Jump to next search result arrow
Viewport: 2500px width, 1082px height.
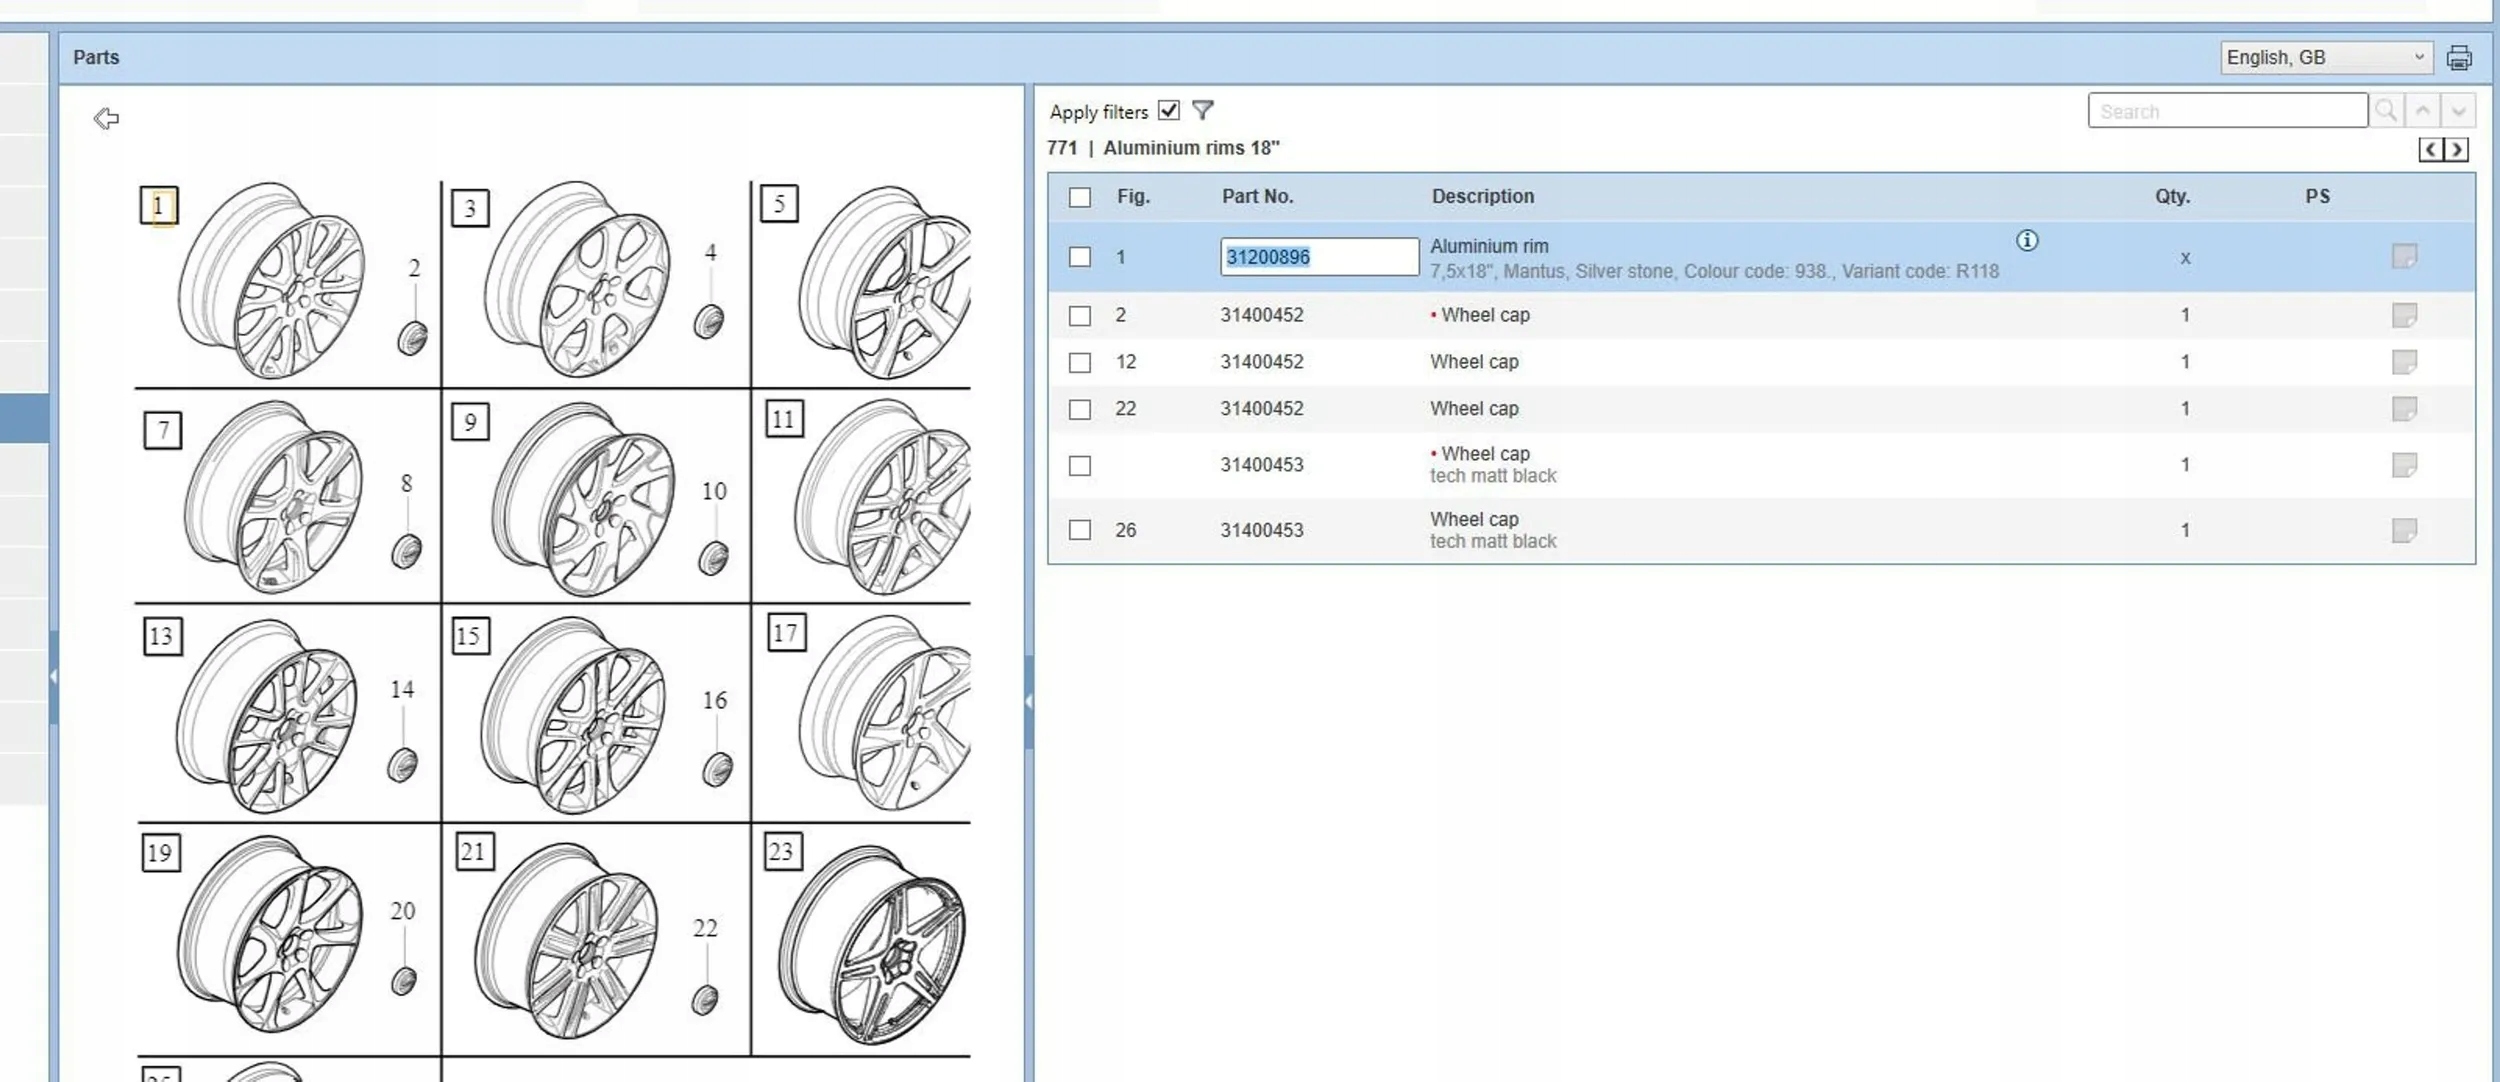pos(2459,111)
